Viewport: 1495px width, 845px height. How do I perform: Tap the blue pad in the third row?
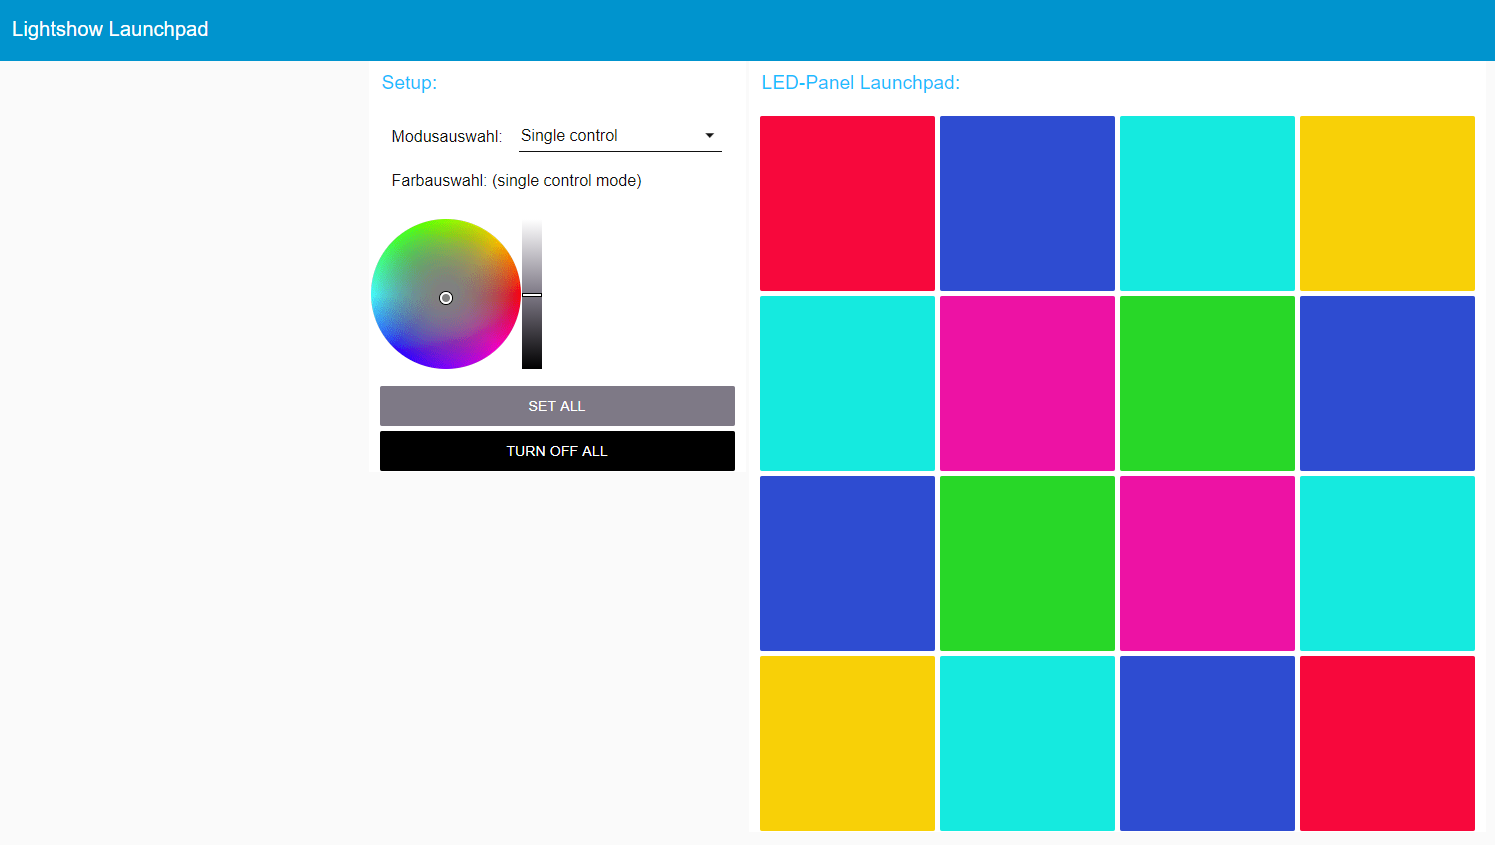(847, 563)
